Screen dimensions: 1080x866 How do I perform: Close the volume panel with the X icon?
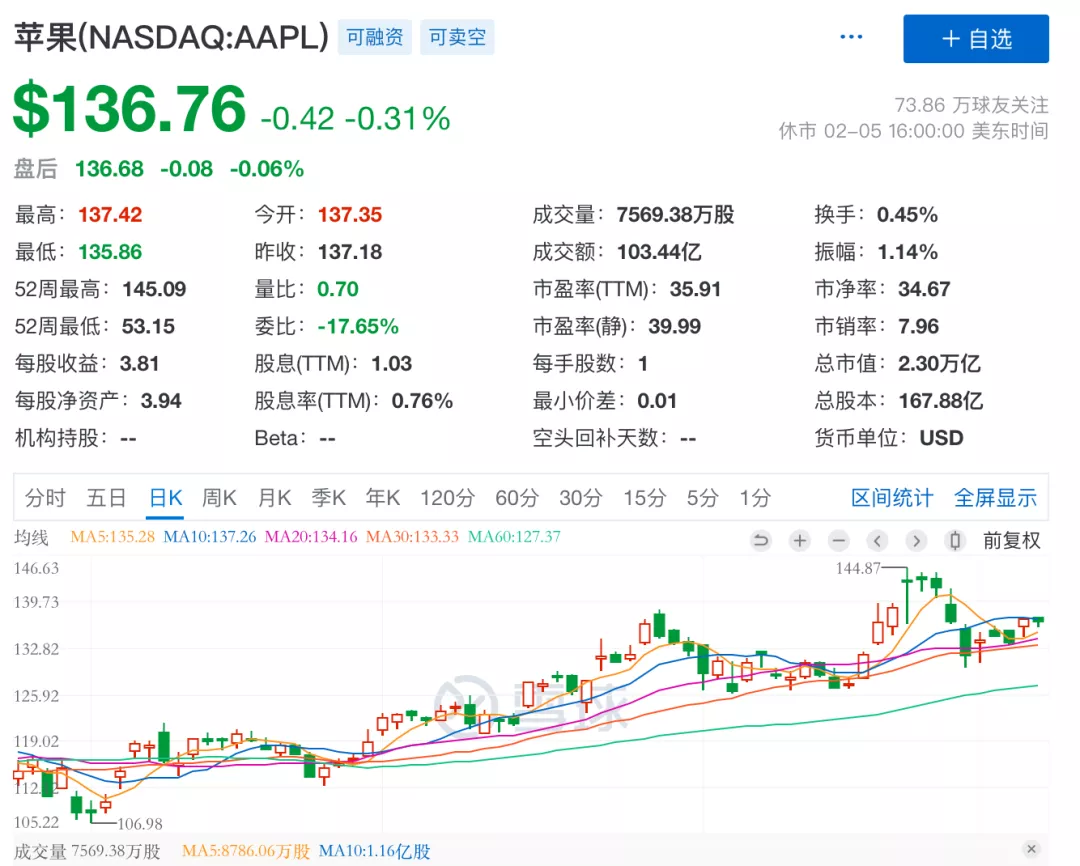(1031, 849)
